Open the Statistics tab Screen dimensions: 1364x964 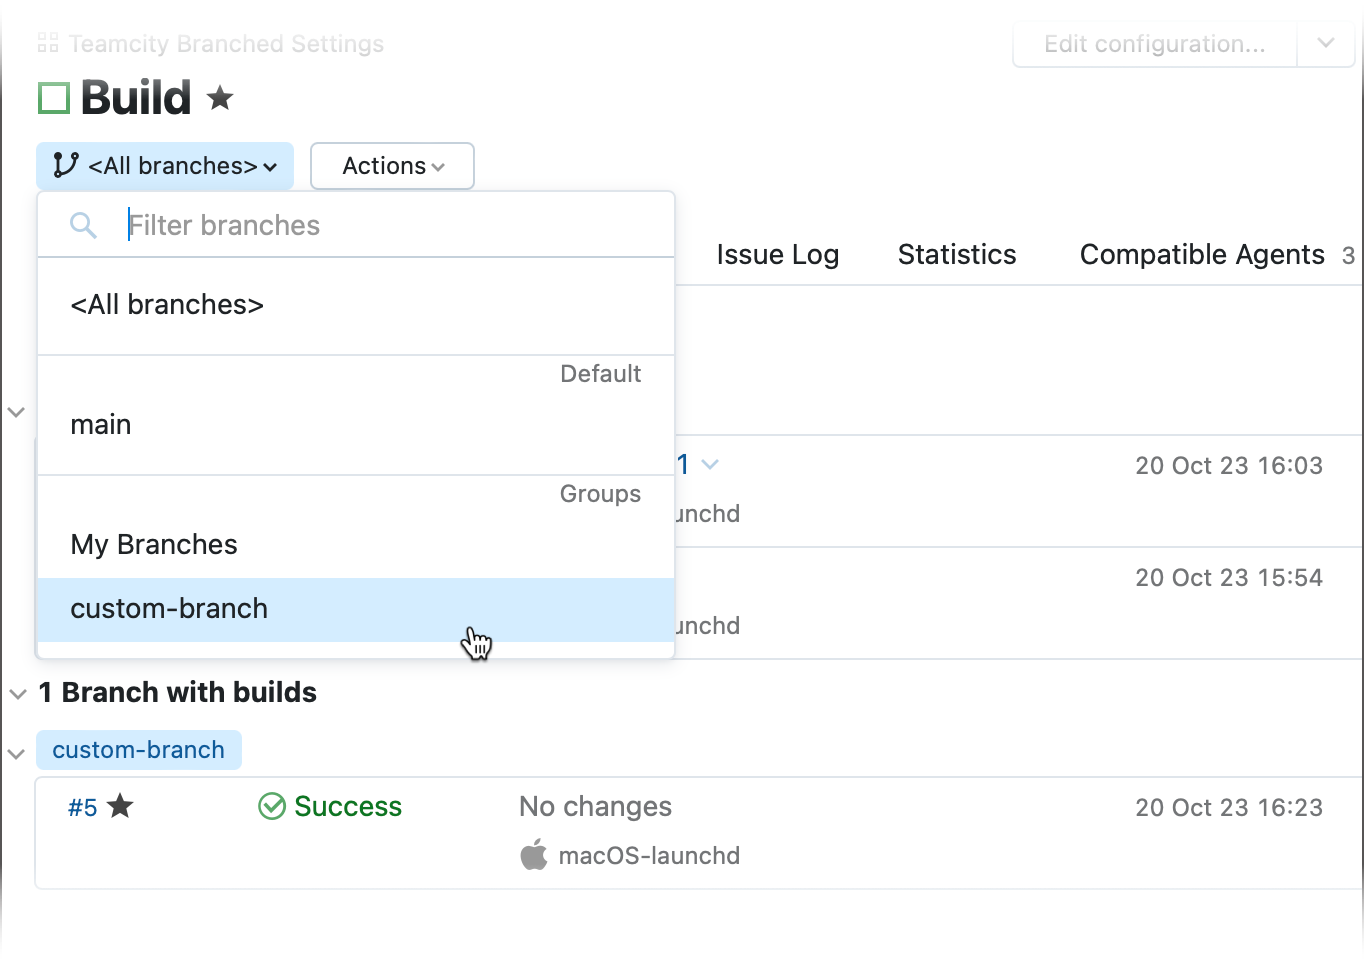(x=956, y=255)
